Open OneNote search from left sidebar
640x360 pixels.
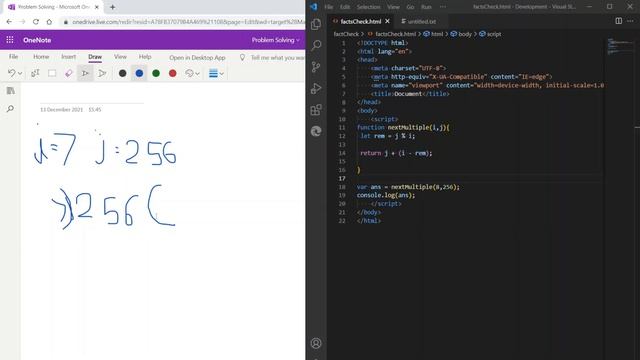[x=11, y=109]
